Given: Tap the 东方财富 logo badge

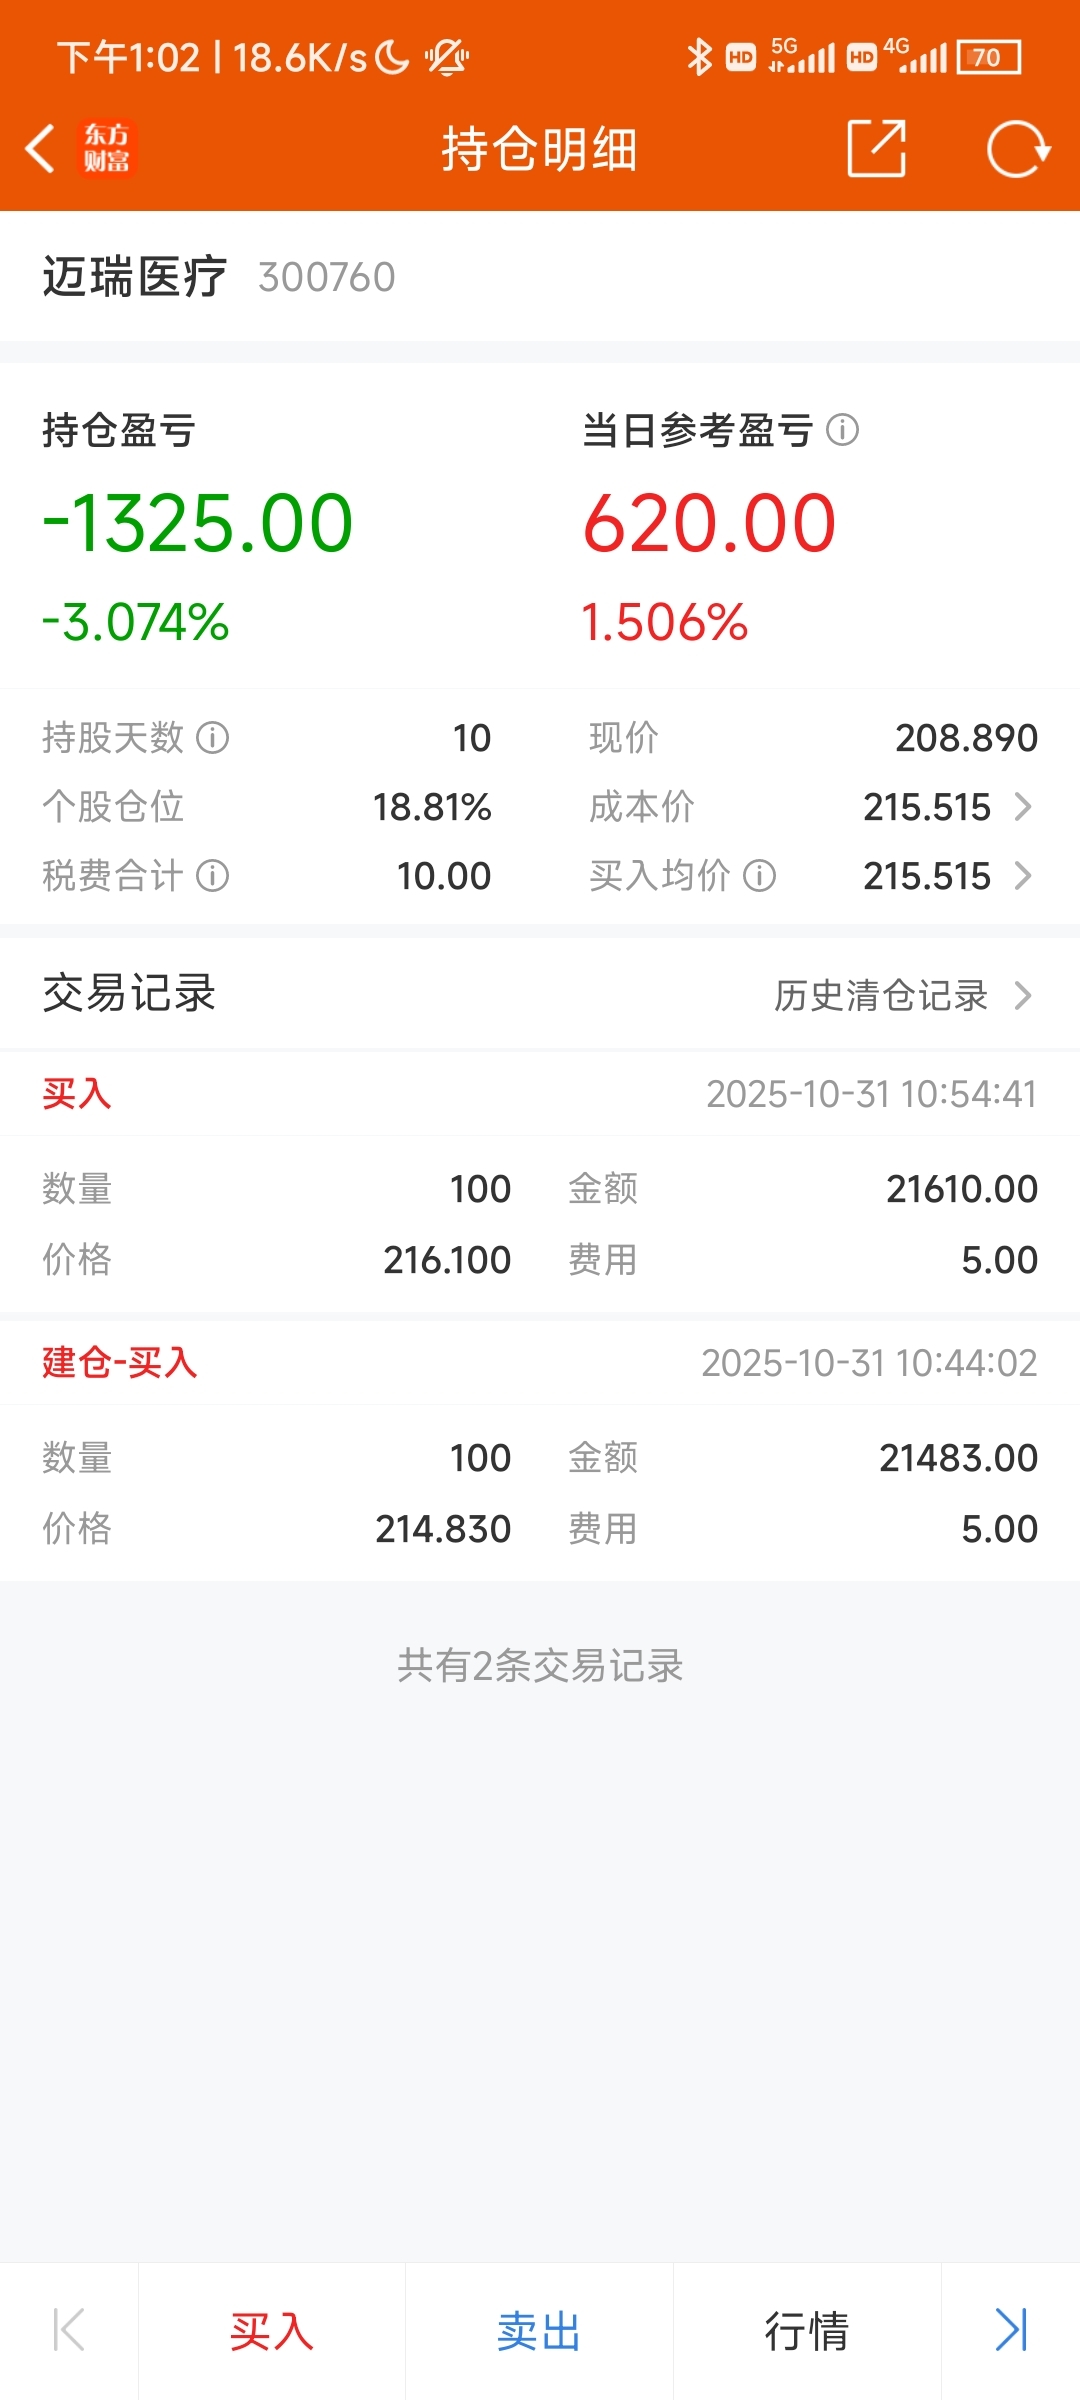Looking at the screenshot, I should [106, 149].
